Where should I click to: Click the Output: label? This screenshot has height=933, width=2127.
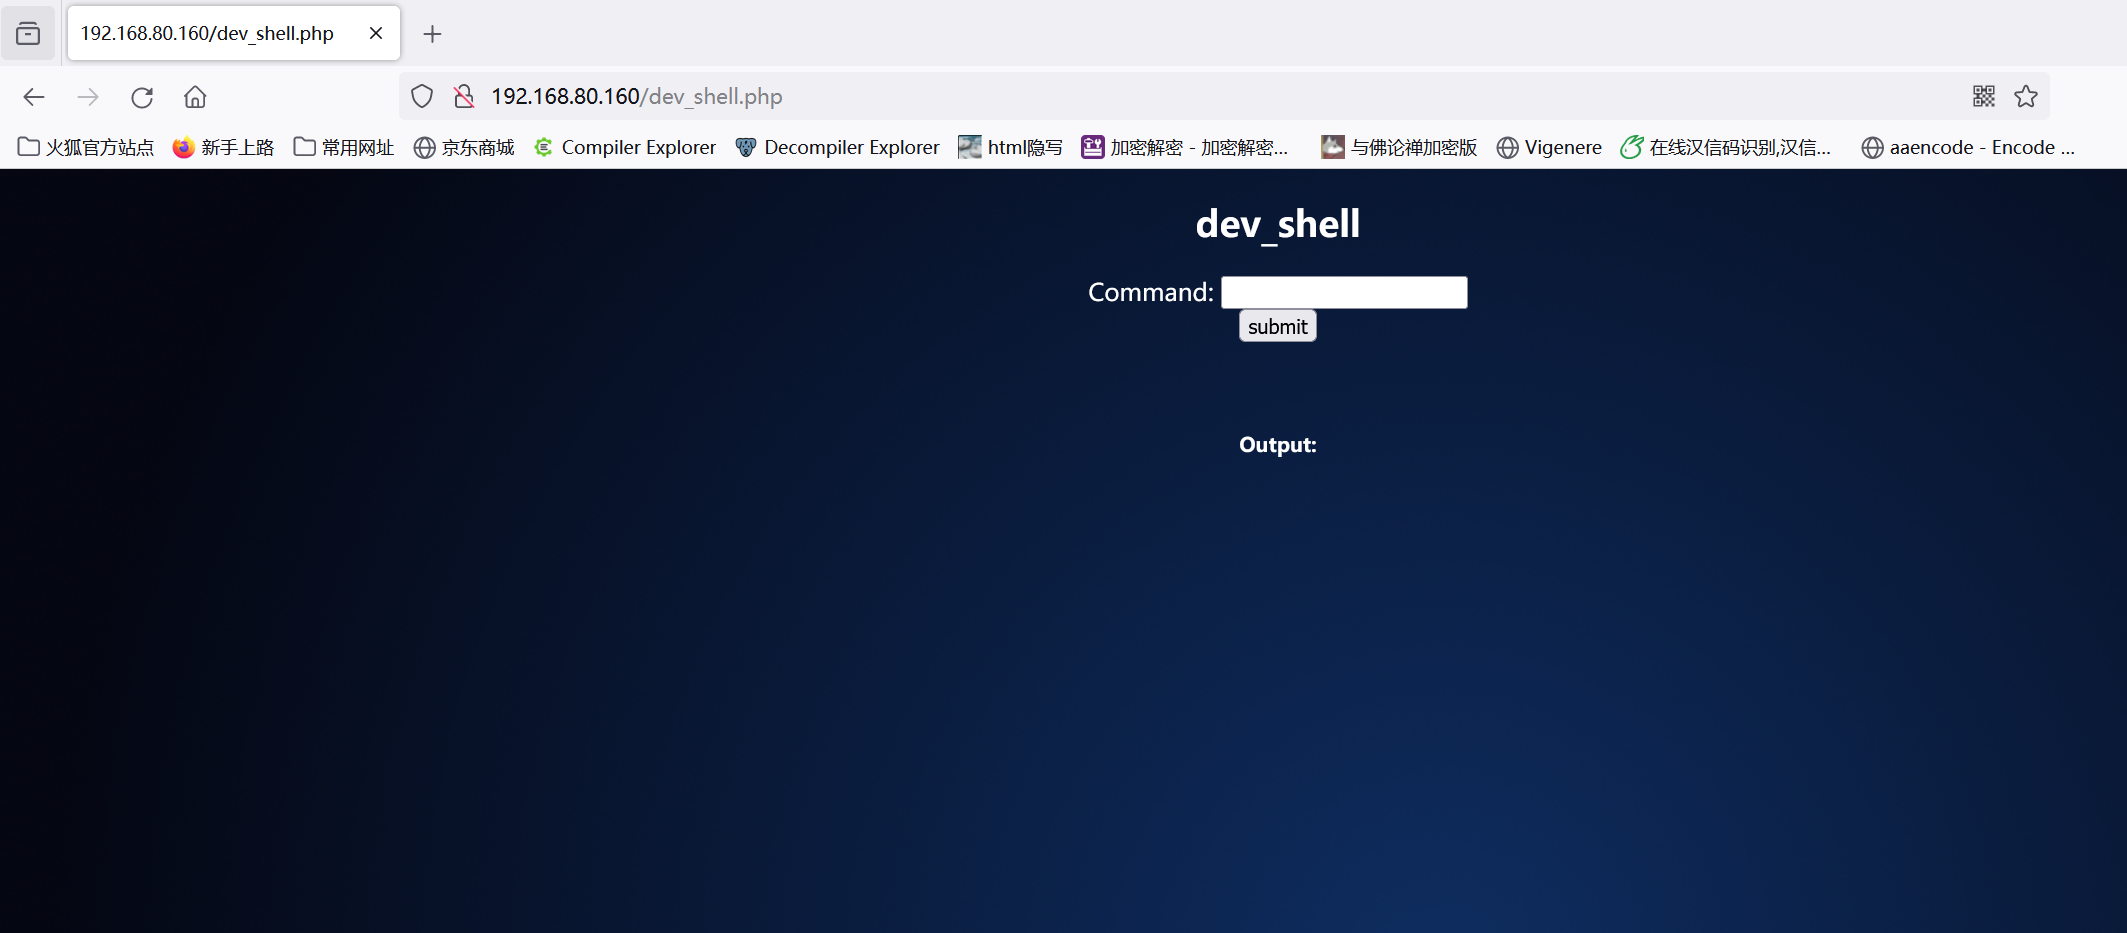(x=1277, y=445)
